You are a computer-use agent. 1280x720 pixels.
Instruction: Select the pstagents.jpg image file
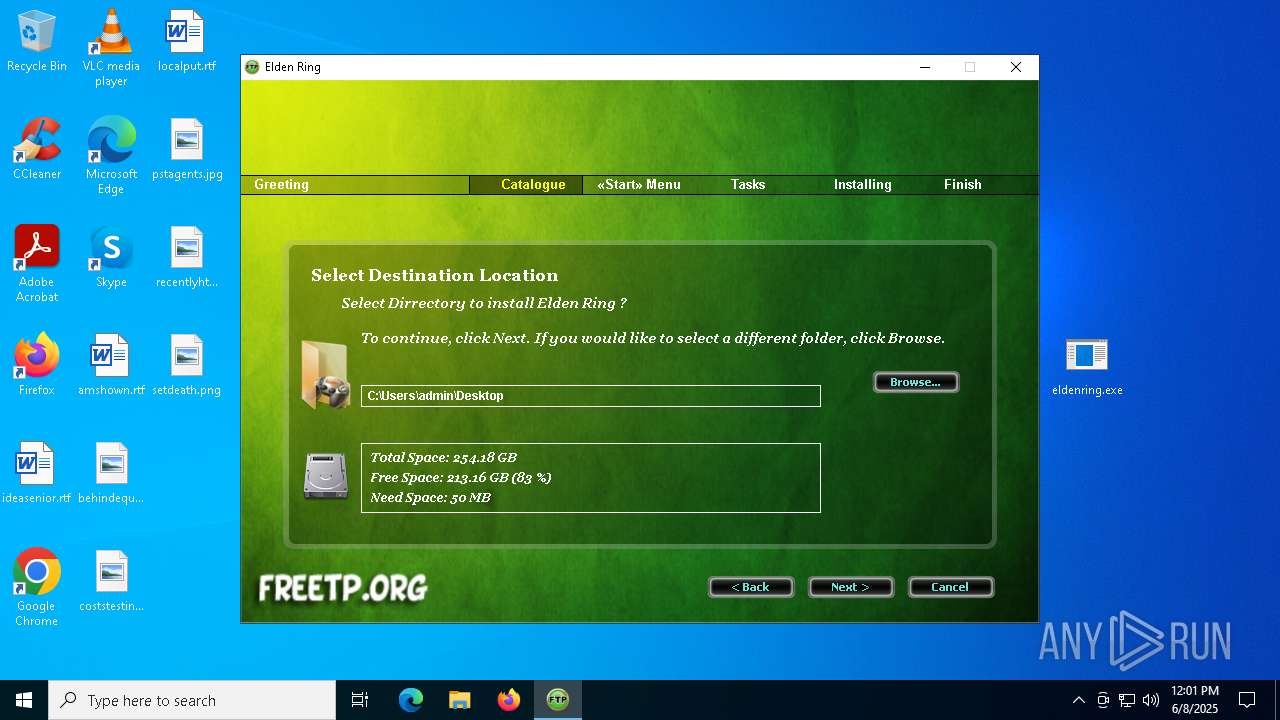pyautogui.click(x=187, y=149)
